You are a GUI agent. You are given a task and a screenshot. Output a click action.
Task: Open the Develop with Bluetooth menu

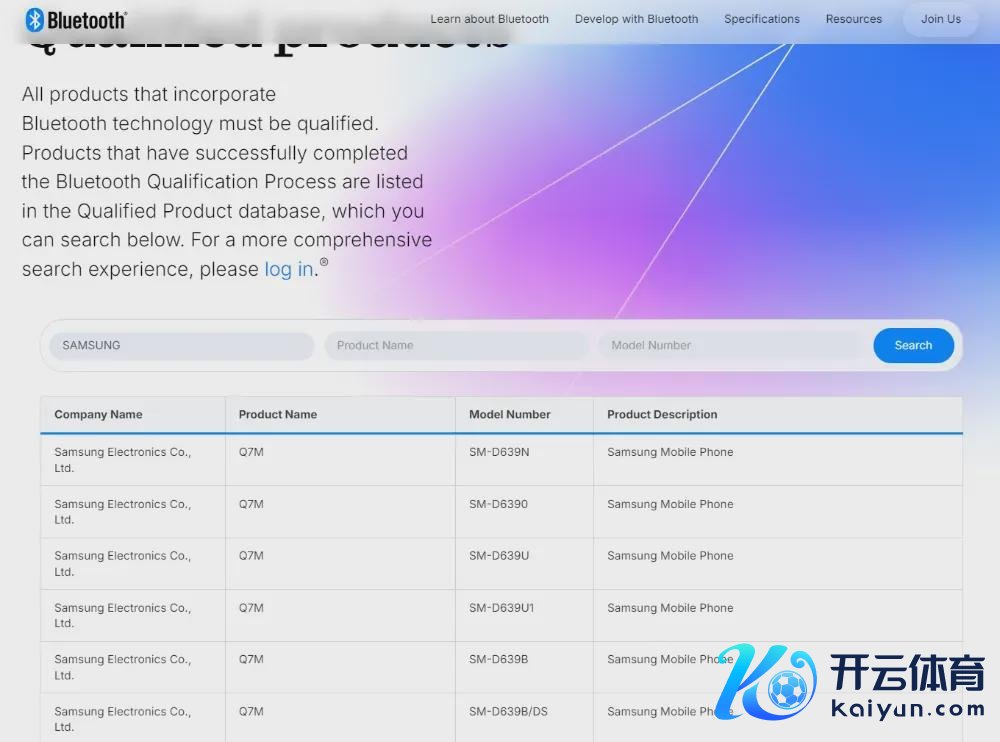pos(636,19)
